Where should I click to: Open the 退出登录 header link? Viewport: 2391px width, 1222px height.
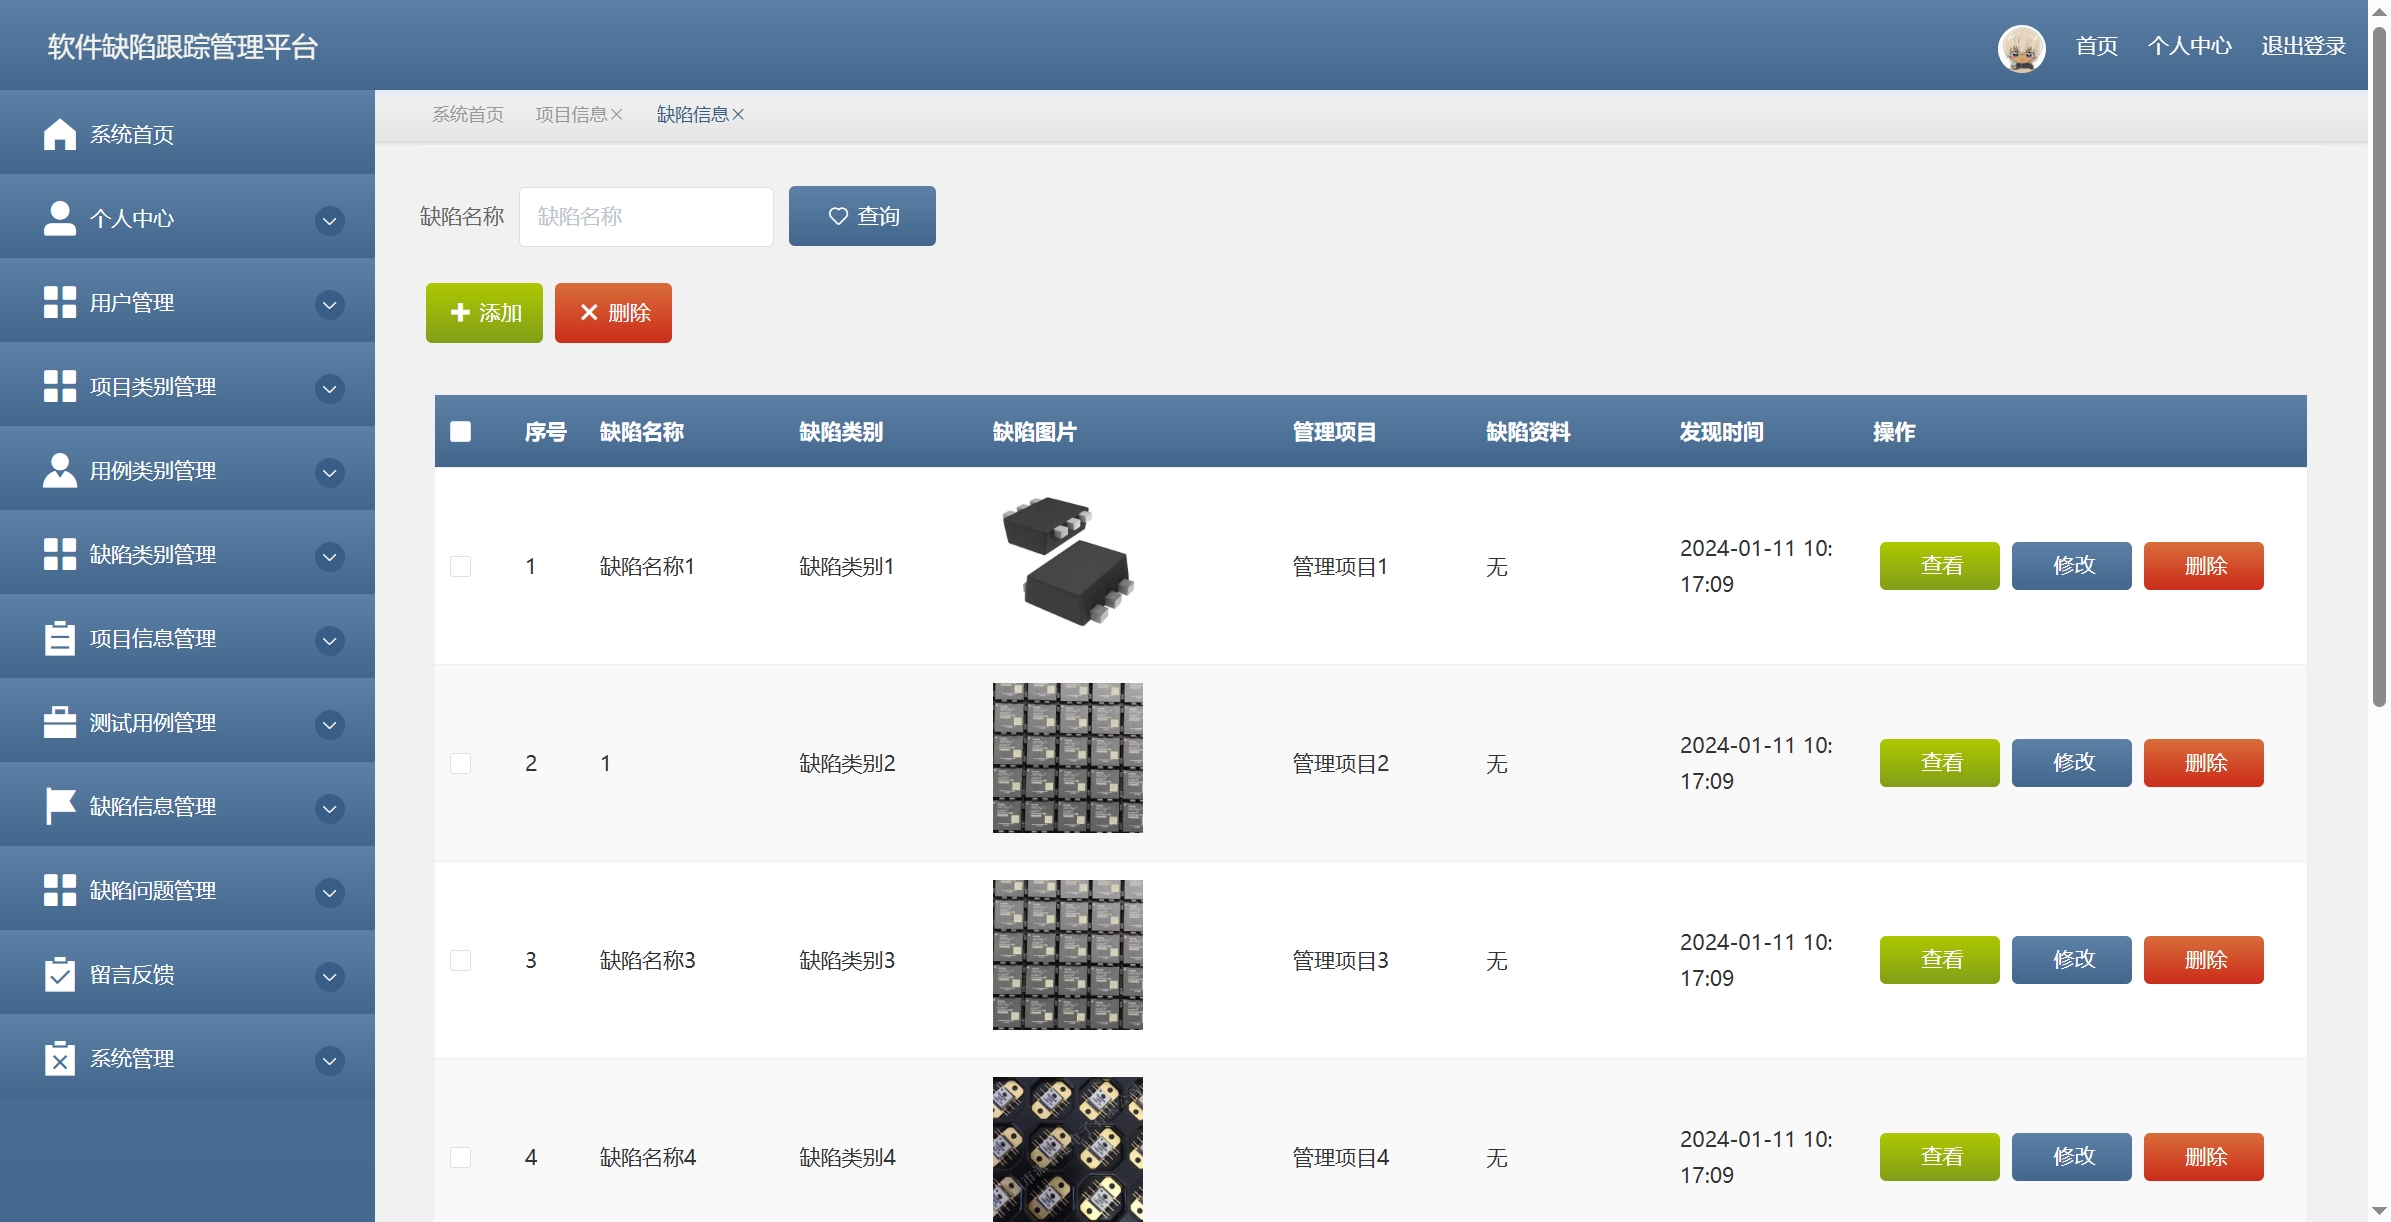[2303, 46]
